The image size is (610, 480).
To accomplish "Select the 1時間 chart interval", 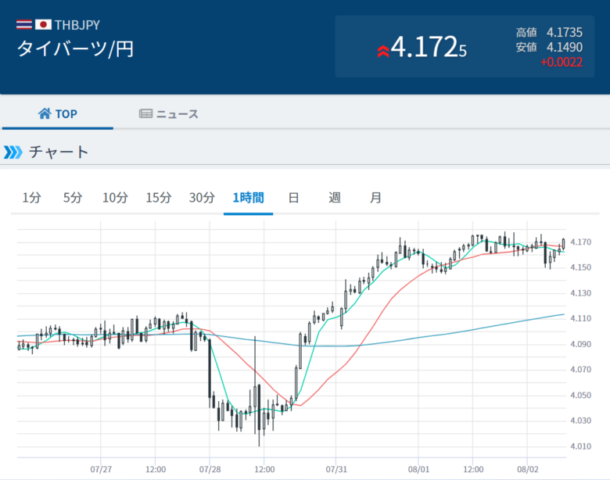I will coord(248,198).
